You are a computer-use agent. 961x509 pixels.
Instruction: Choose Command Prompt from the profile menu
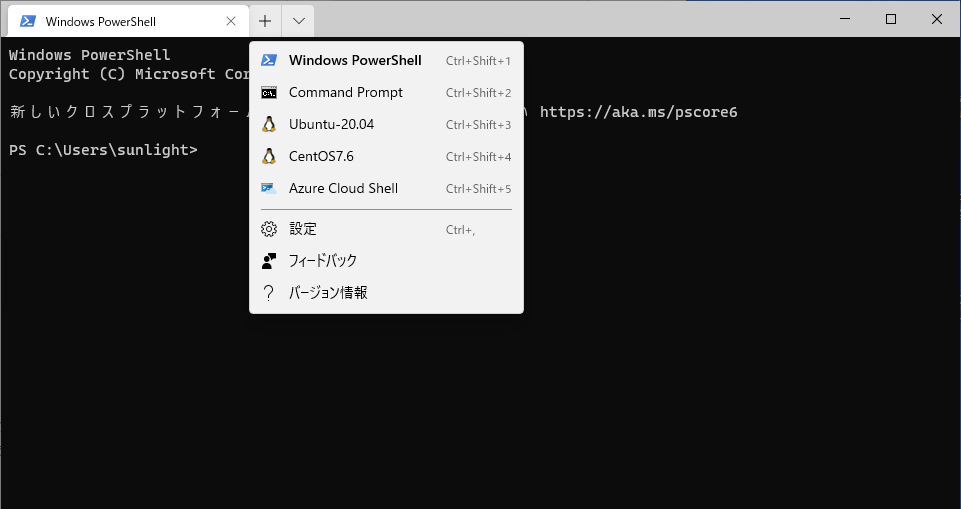tap(346, 92)
